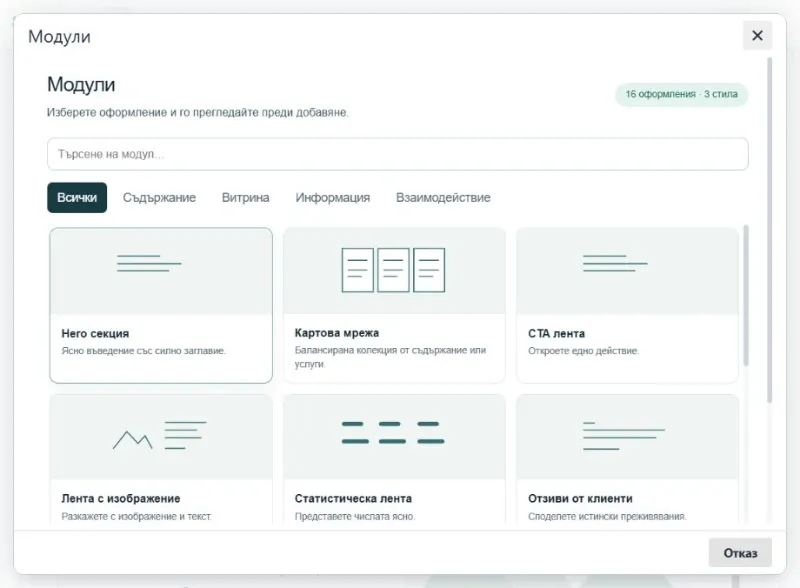Select the Всички filter tab
800x588 pixels.
(x=77, y=198)
